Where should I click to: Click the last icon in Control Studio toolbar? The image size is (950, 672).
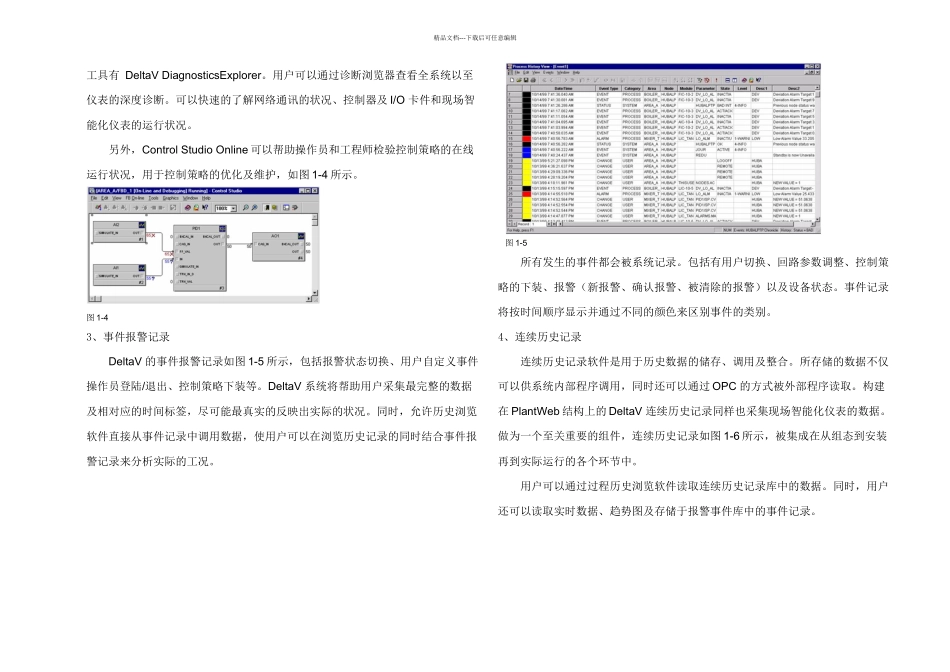(x=294, y=208)
